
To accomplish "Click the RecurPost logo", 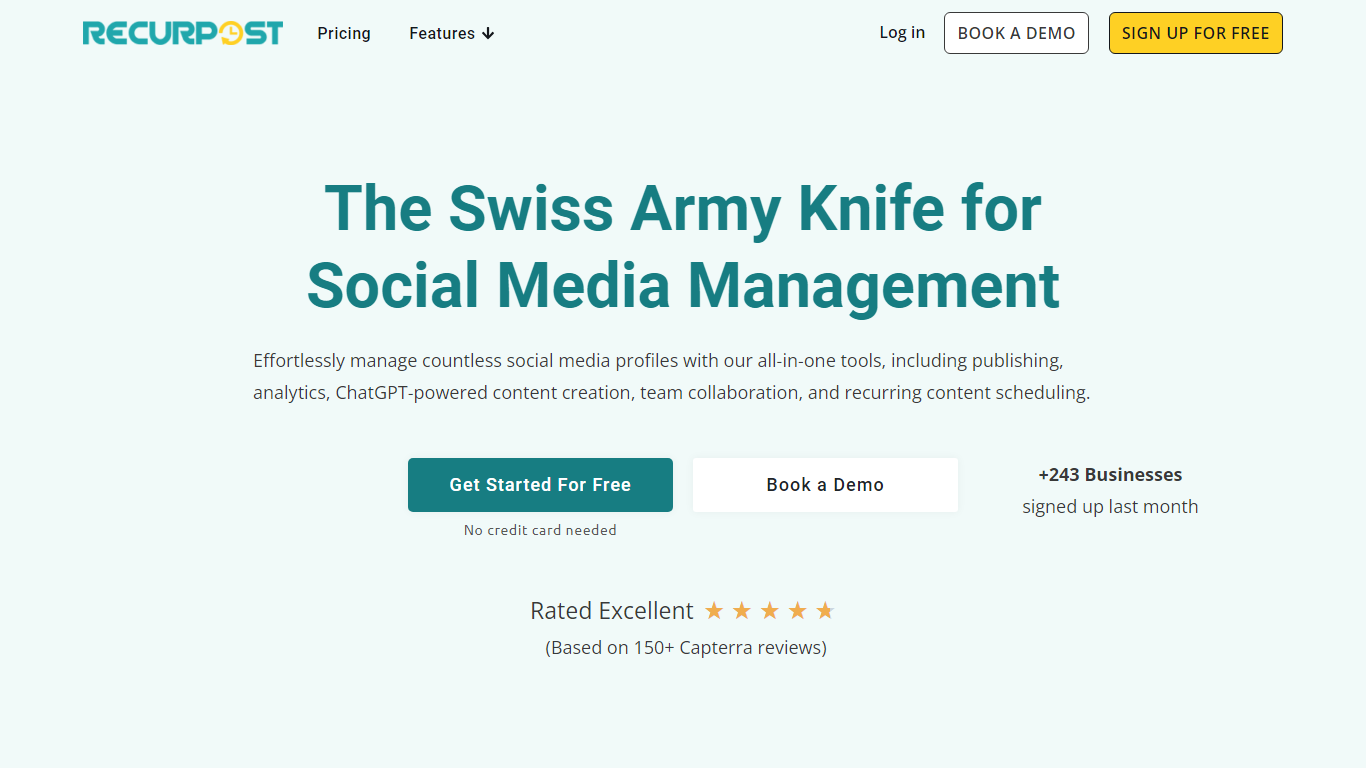I will click(x=182, y=33).
